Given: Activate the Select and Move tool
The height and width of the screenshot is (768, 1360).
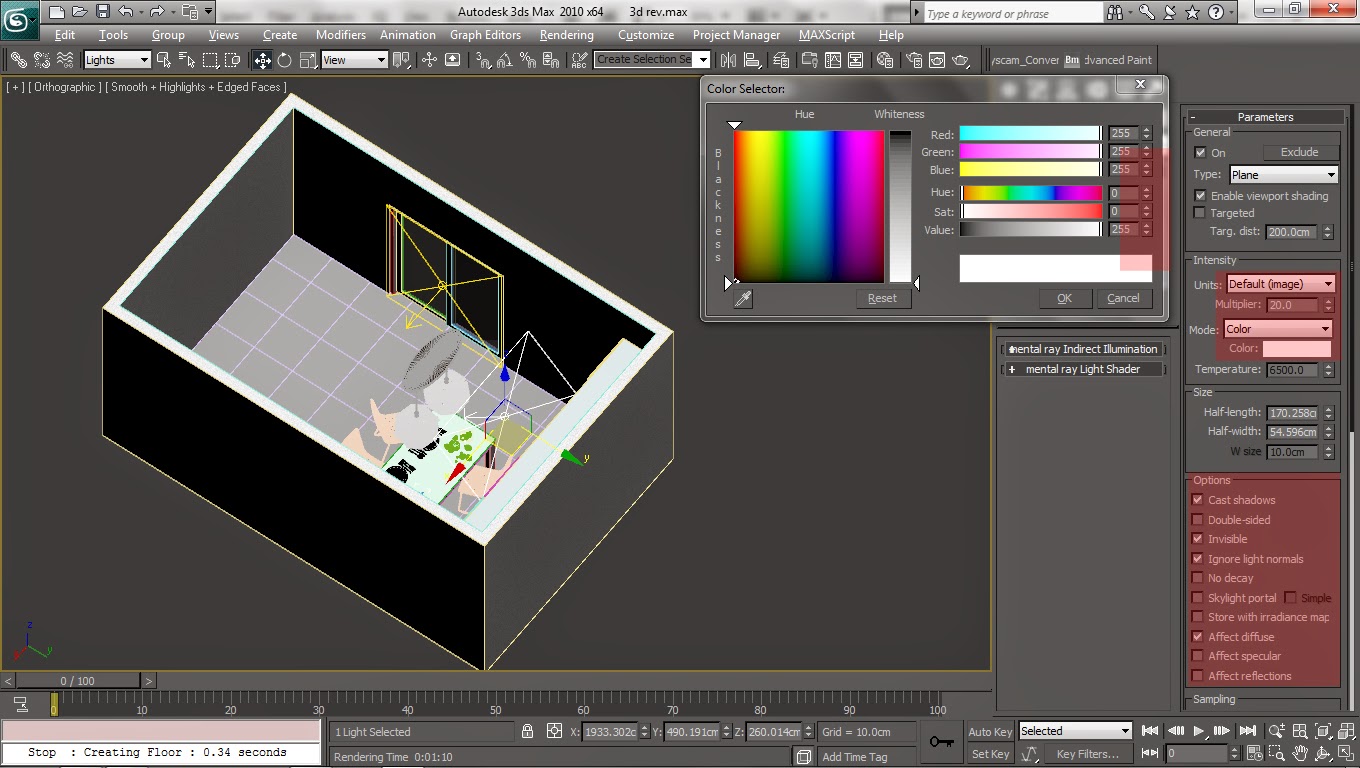Looking at the screenshot, I should coord(262,60).
